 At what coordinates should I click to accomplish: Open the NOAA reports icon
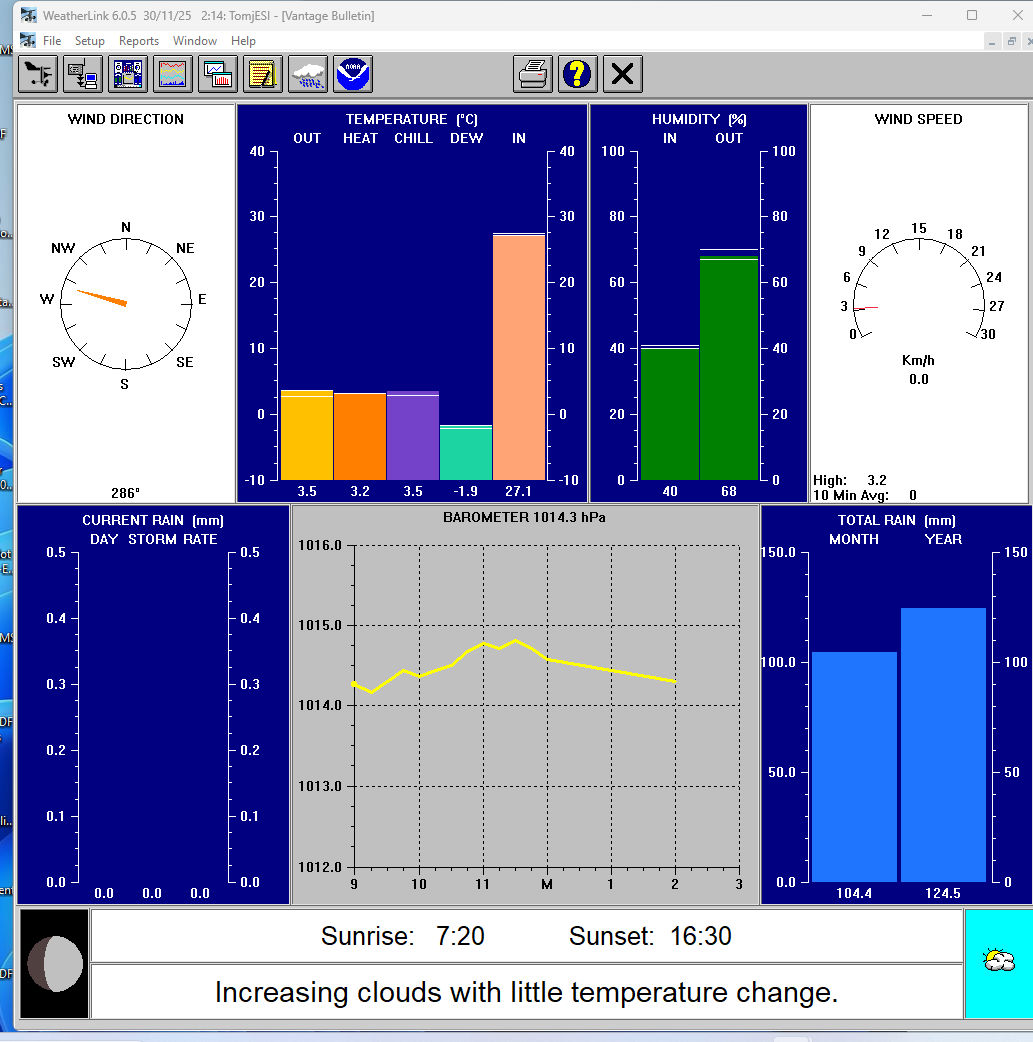pyautogui.click(x=353, y=74)
